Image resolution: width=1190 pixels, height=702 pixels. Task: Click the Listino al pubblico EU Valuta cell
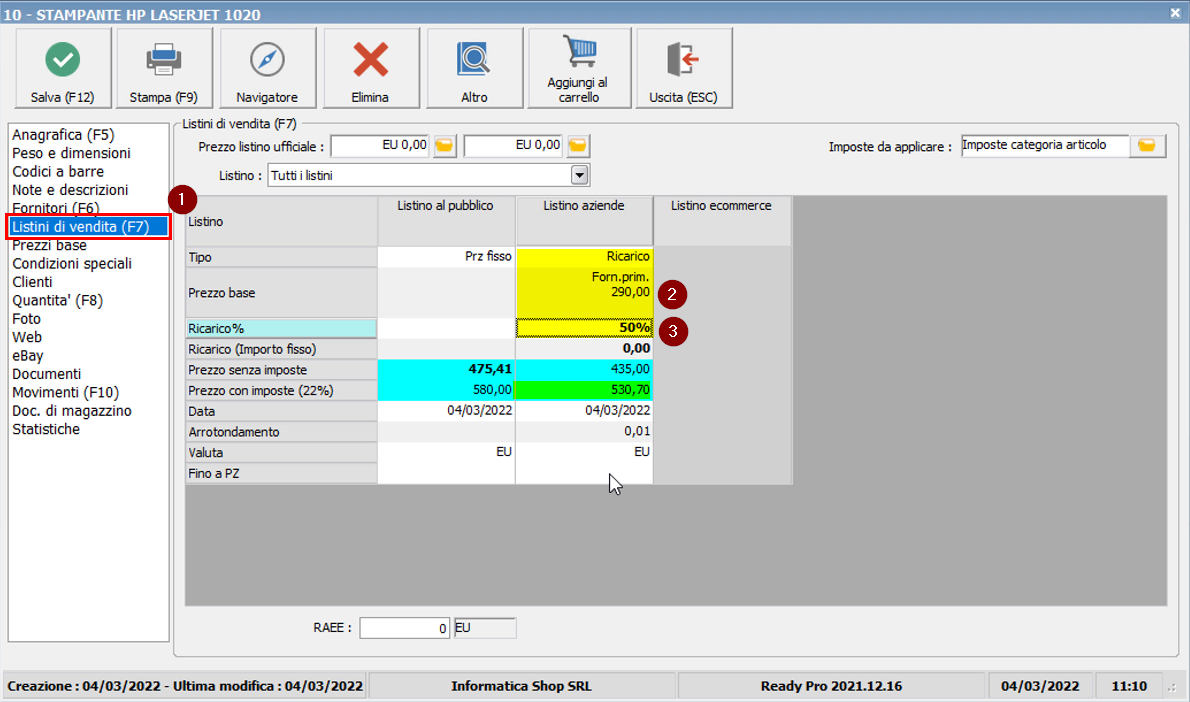pyautogui.click(x=446, y=452)
